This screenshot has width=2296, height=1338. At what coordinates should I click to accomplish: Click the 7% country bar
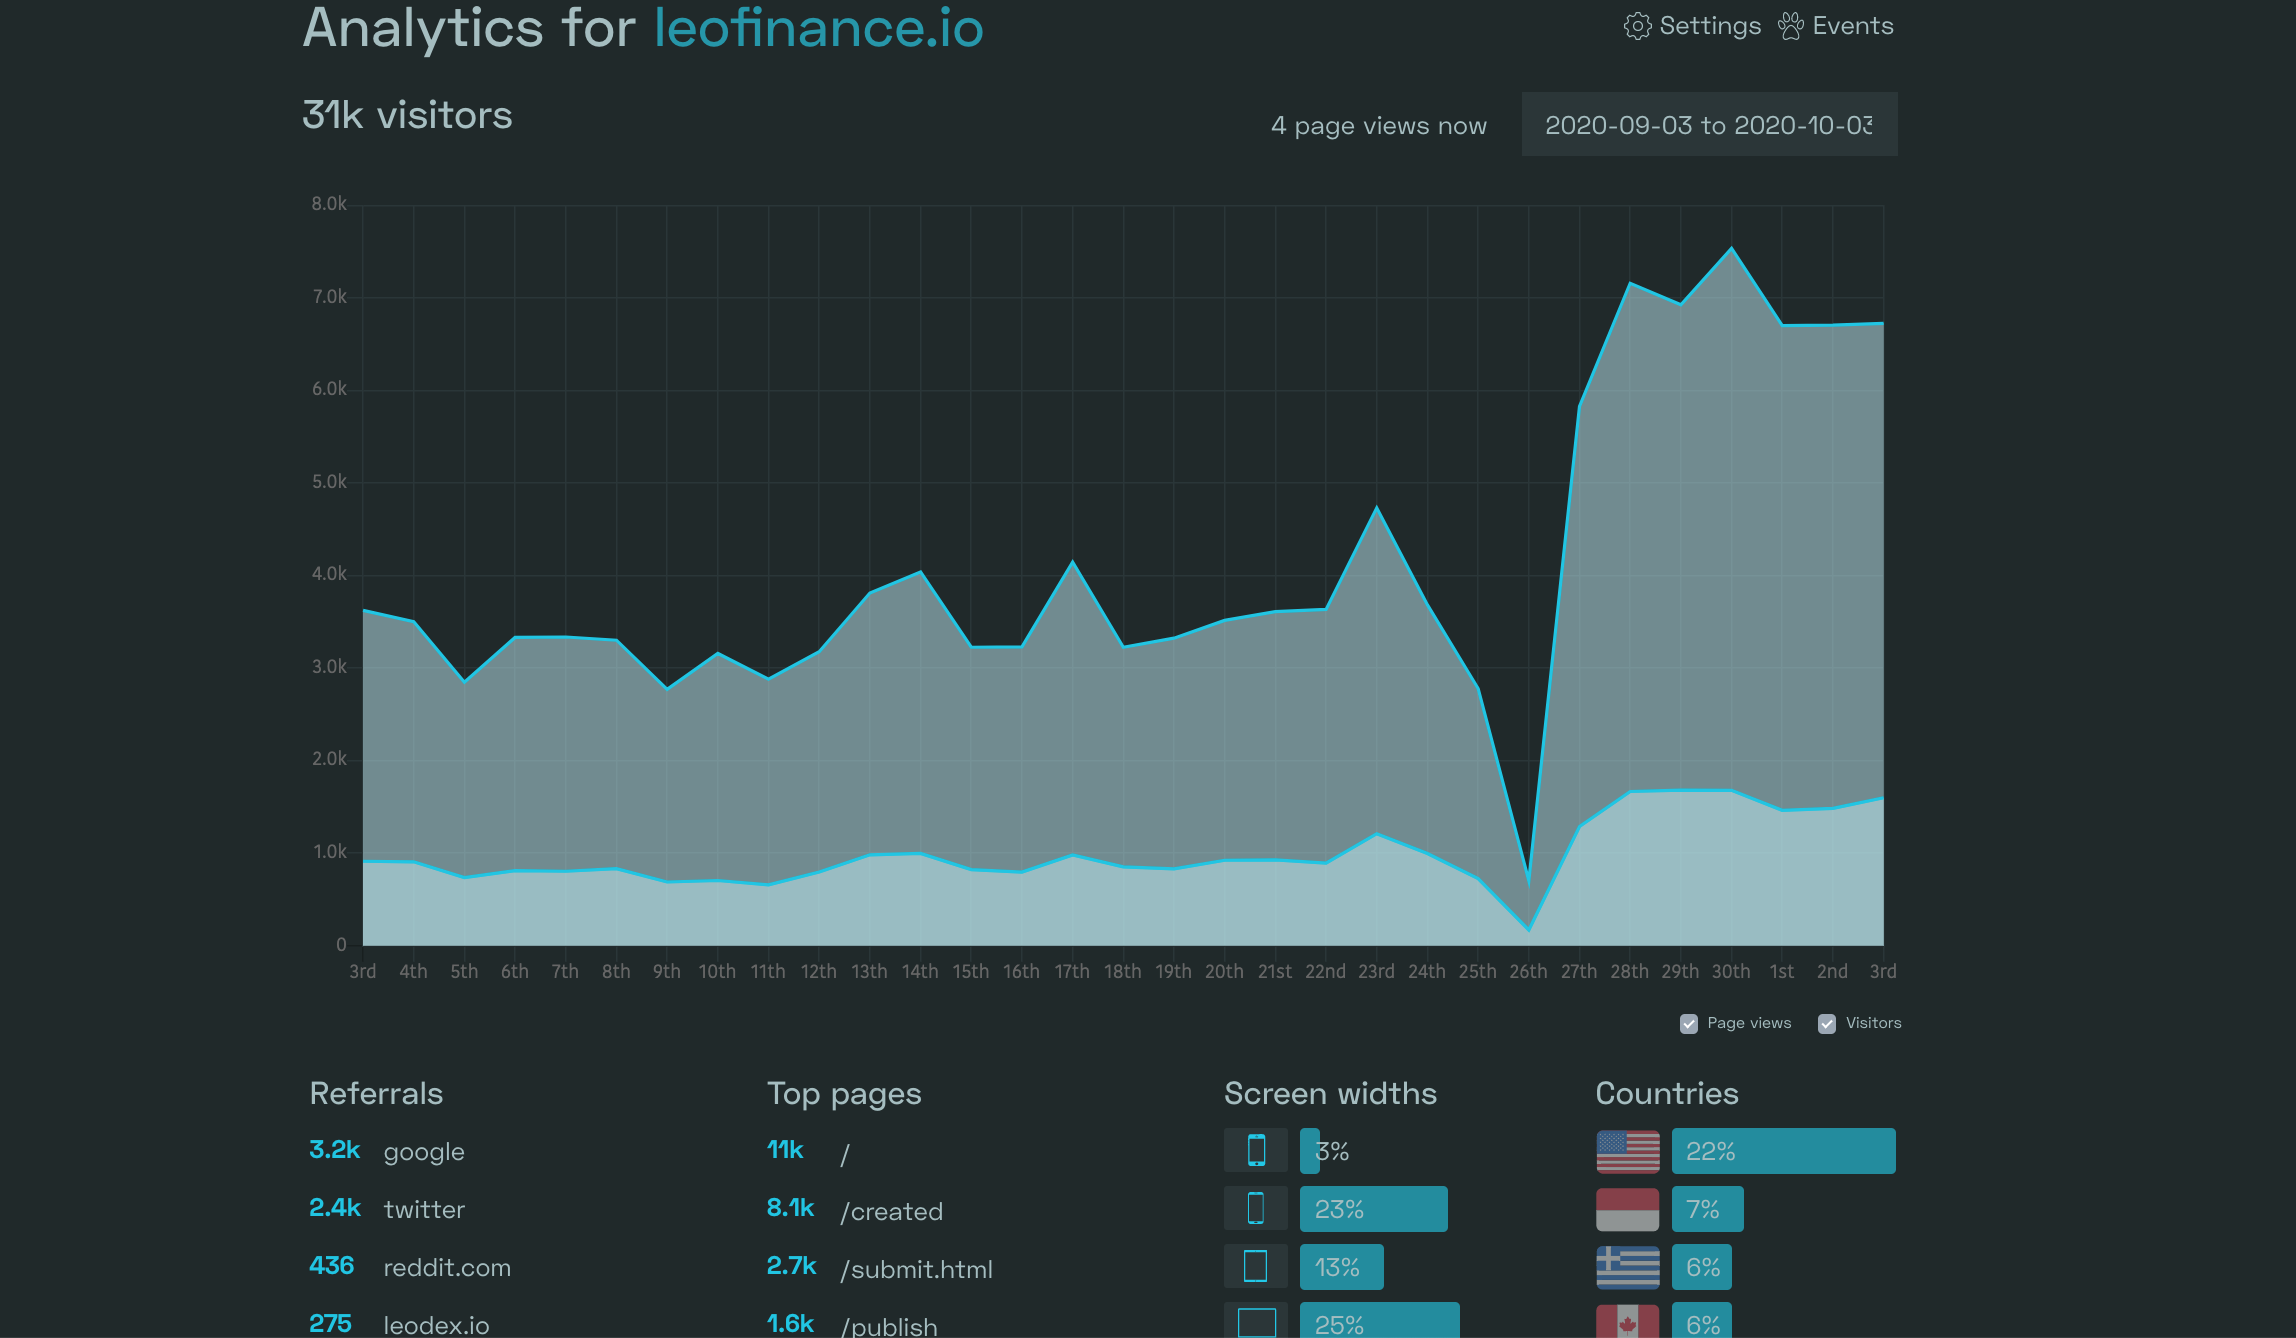(x=1708, y=1209)
